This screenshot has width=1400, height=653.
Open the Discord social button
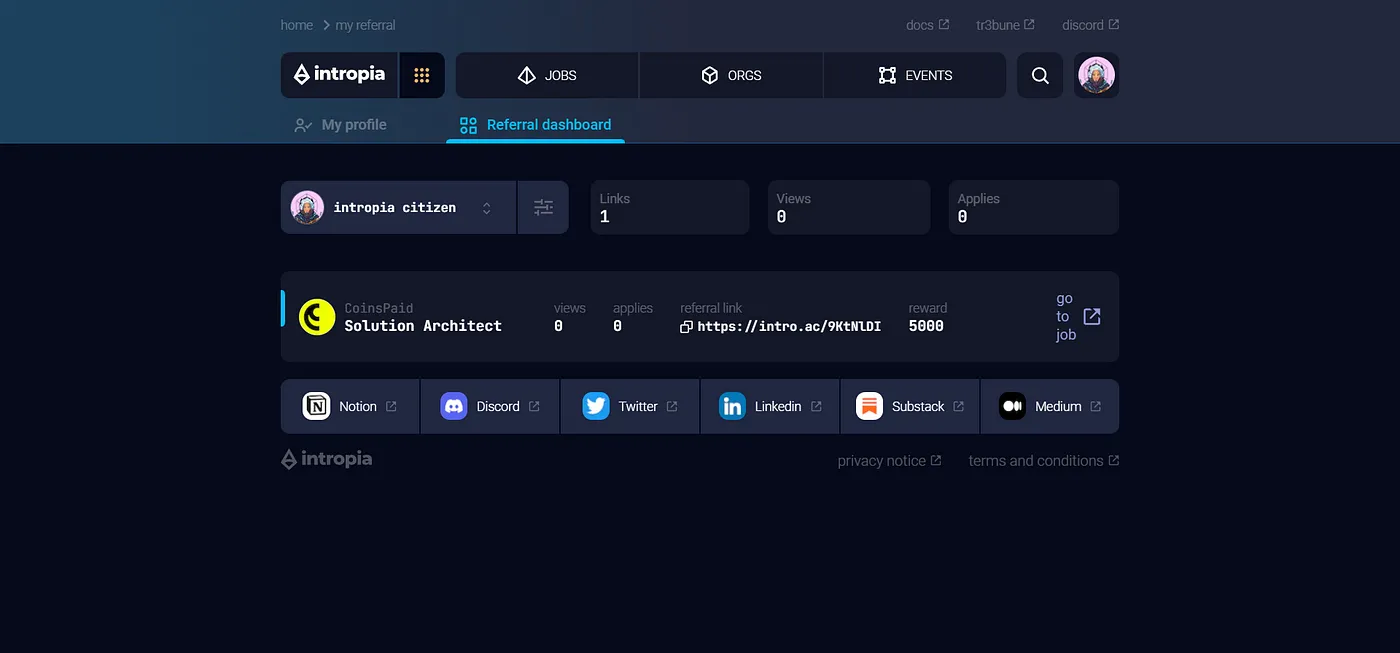(x=490, y=406)
